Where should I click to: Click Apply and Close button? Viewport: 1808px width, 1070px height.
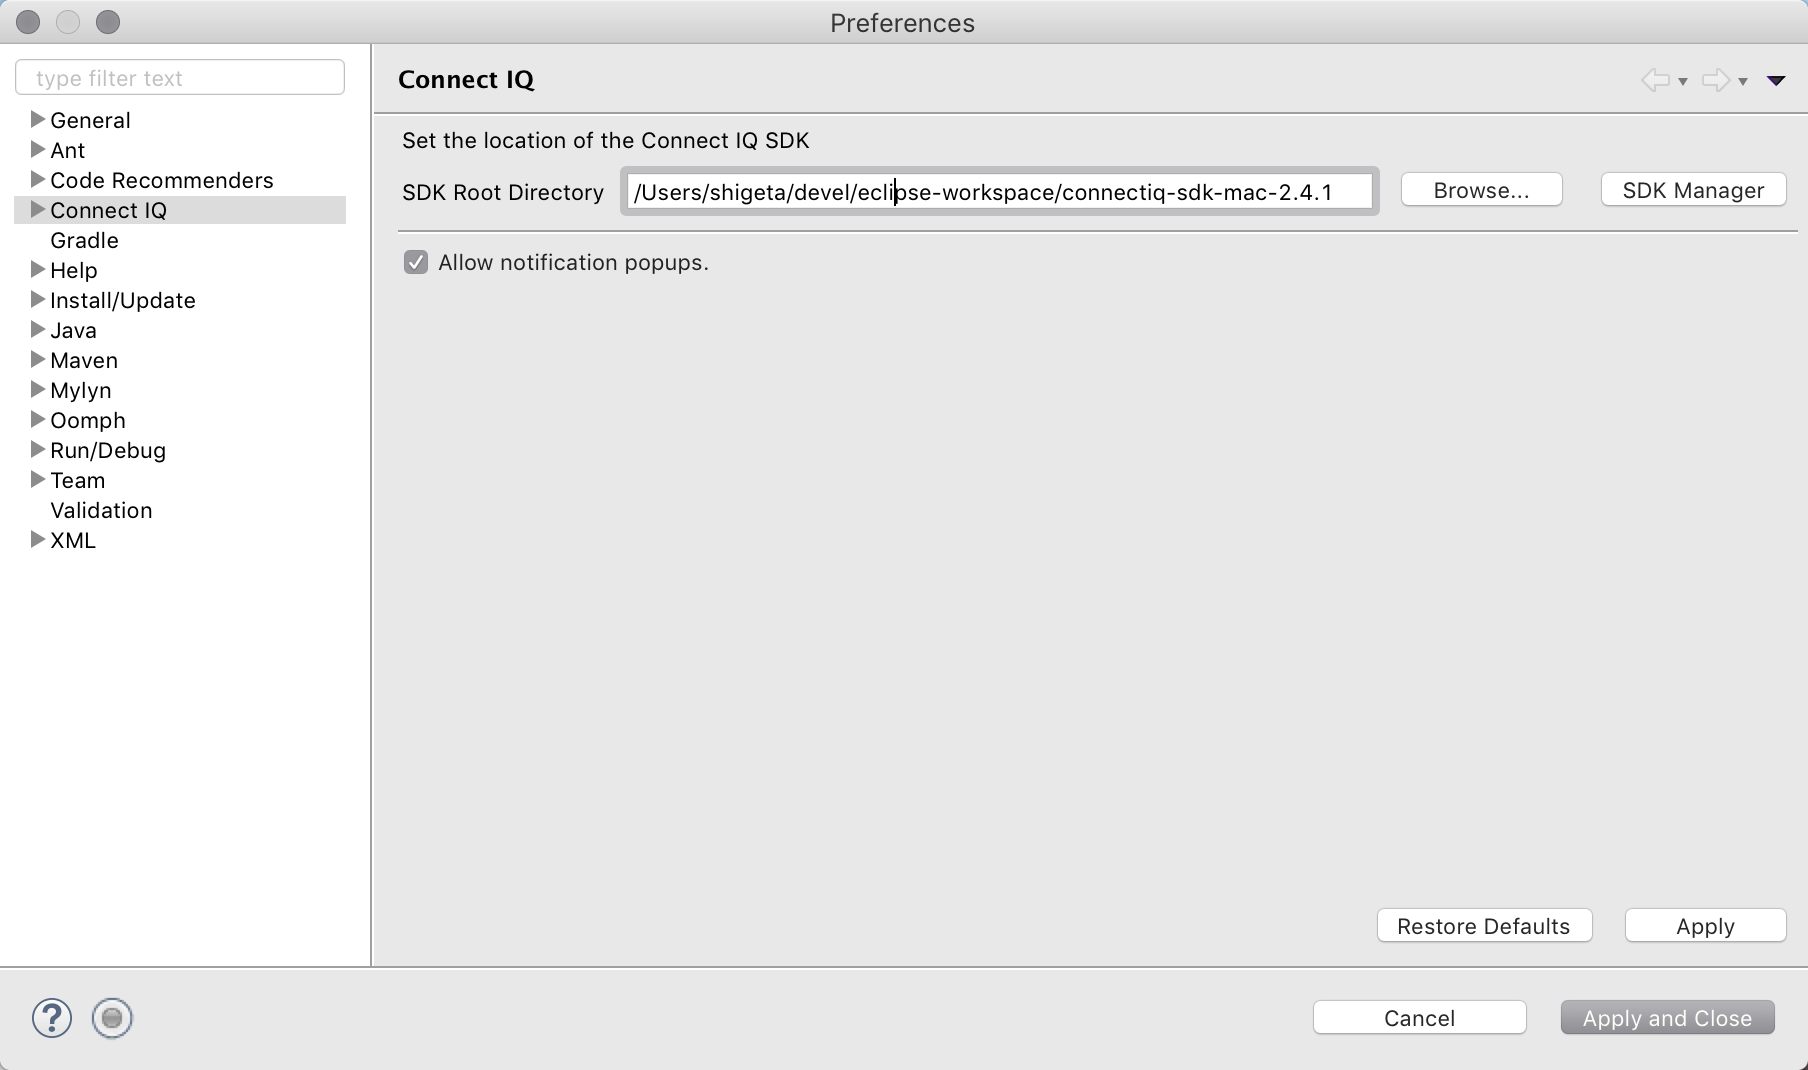(x=1667, y=1018)
